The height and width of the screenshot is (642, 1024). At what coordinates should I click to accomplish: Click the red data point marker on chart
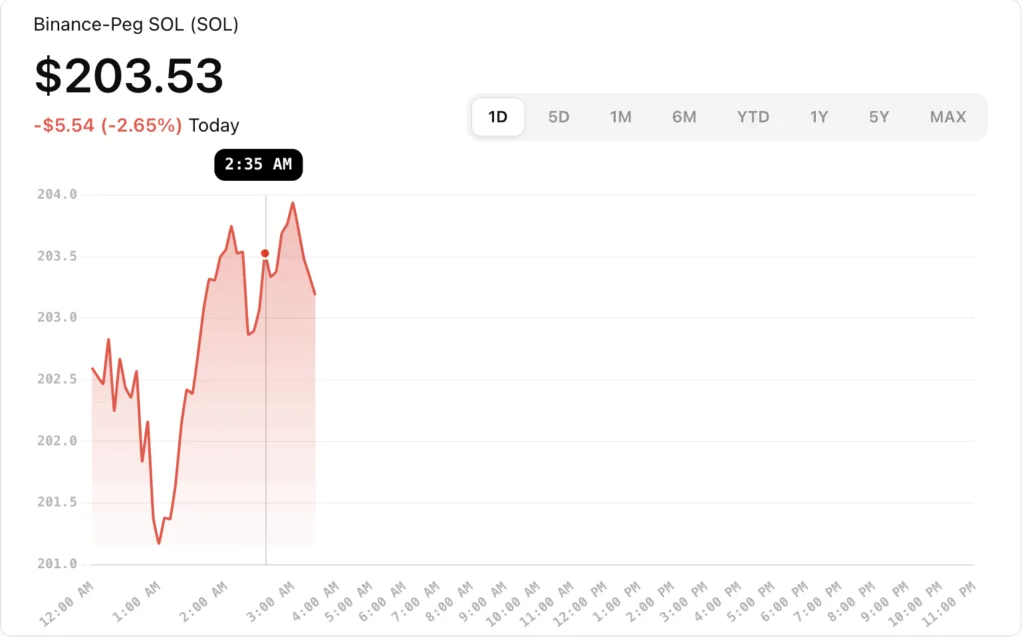point(264,253)
